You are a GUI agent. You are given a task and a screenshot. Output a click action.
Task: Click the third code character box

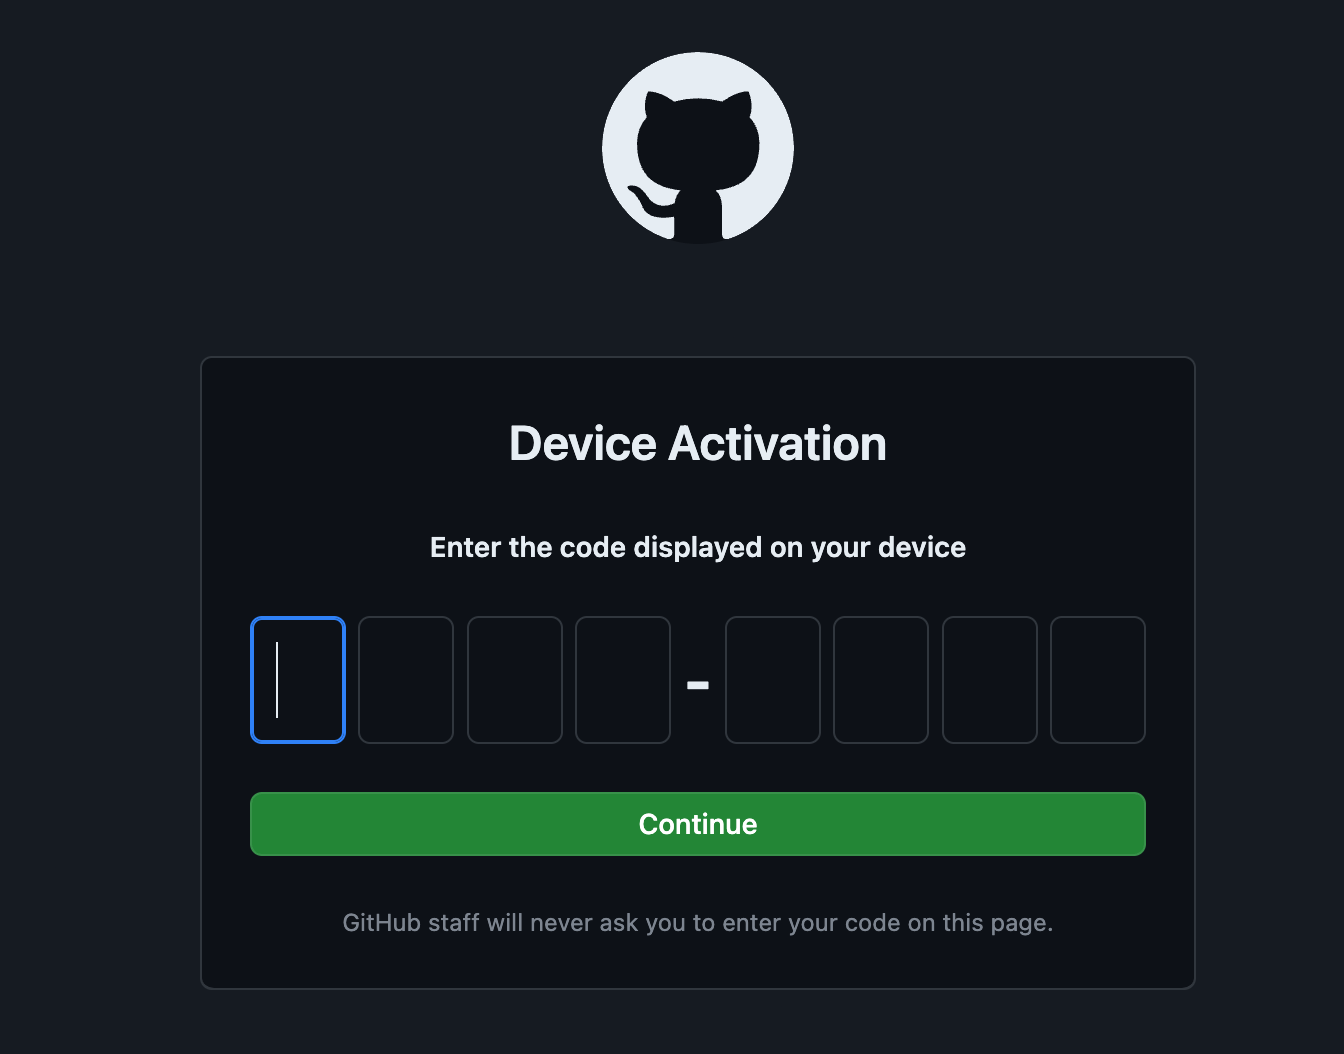pos(515,680)
